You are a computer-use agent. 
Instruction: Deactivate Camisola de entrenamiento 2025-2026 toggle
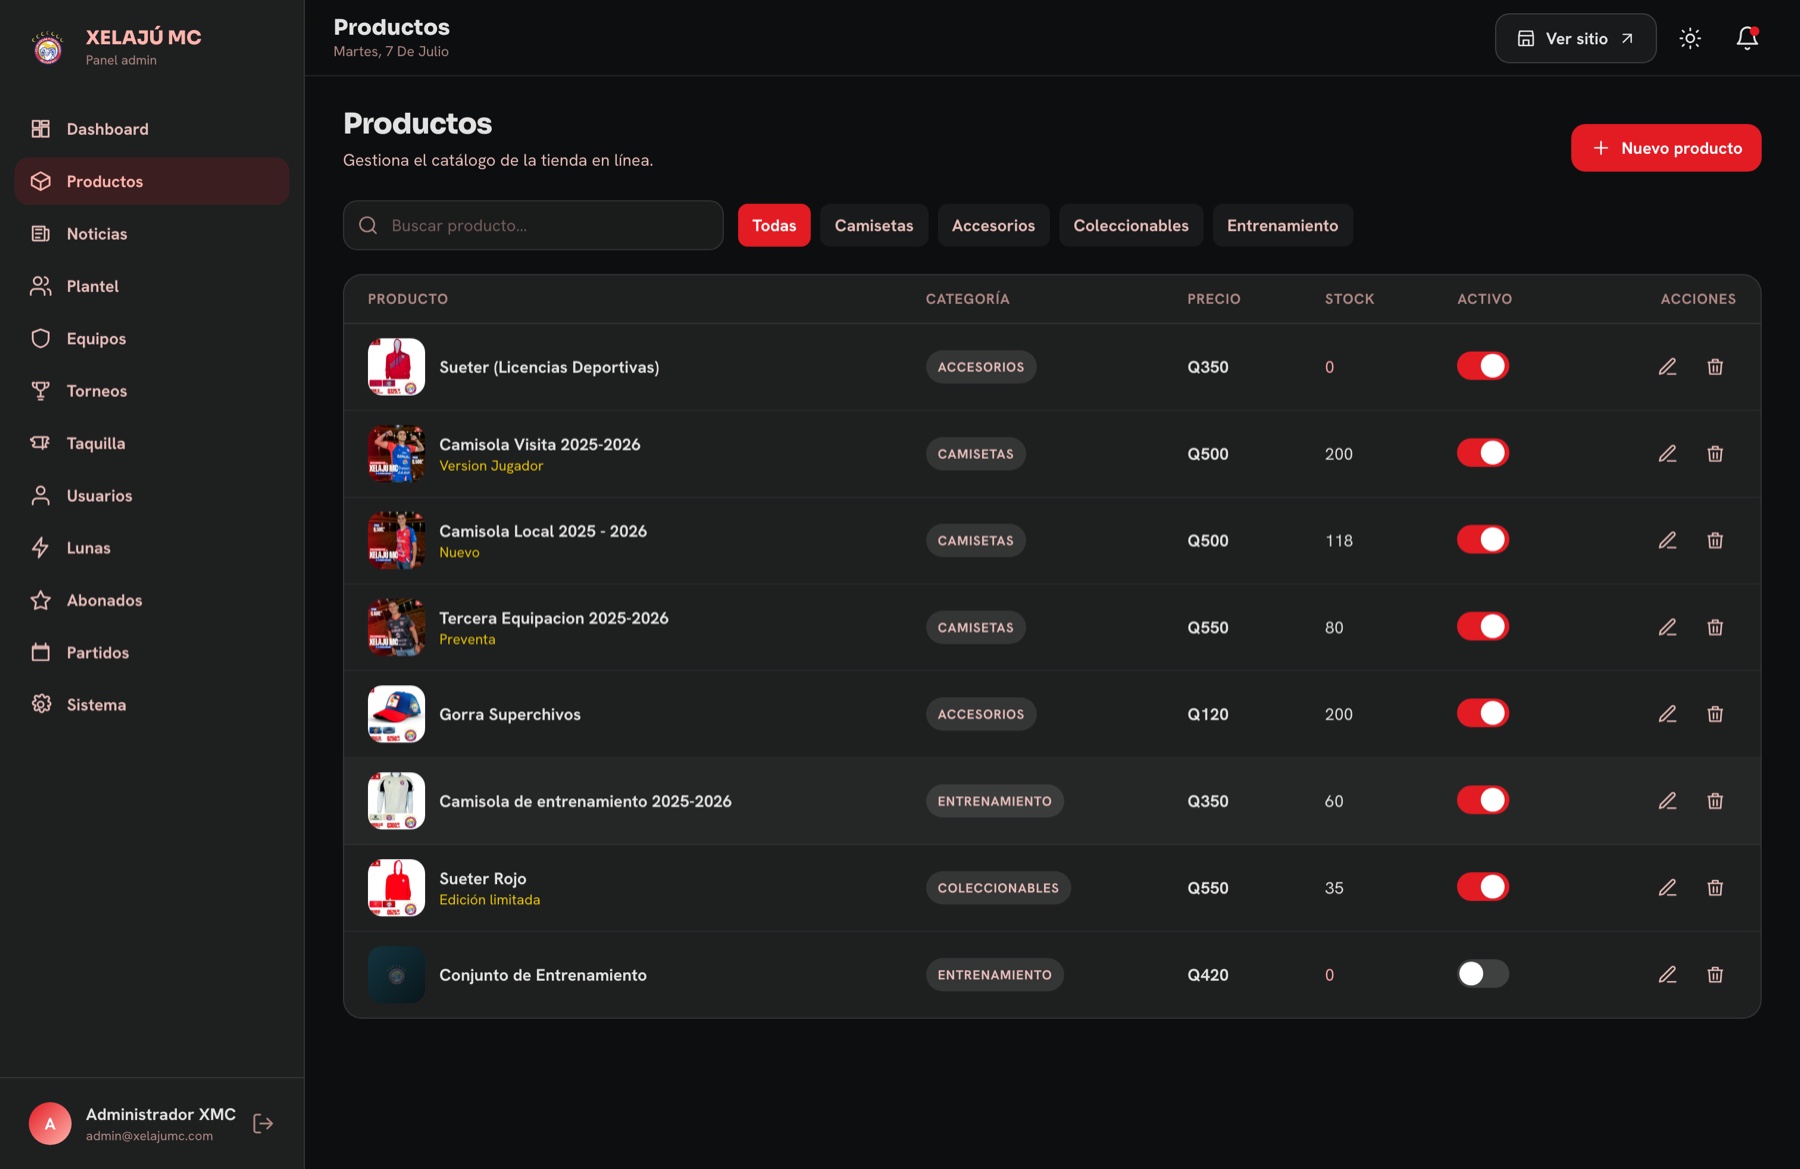click(x=1483, y=800)
